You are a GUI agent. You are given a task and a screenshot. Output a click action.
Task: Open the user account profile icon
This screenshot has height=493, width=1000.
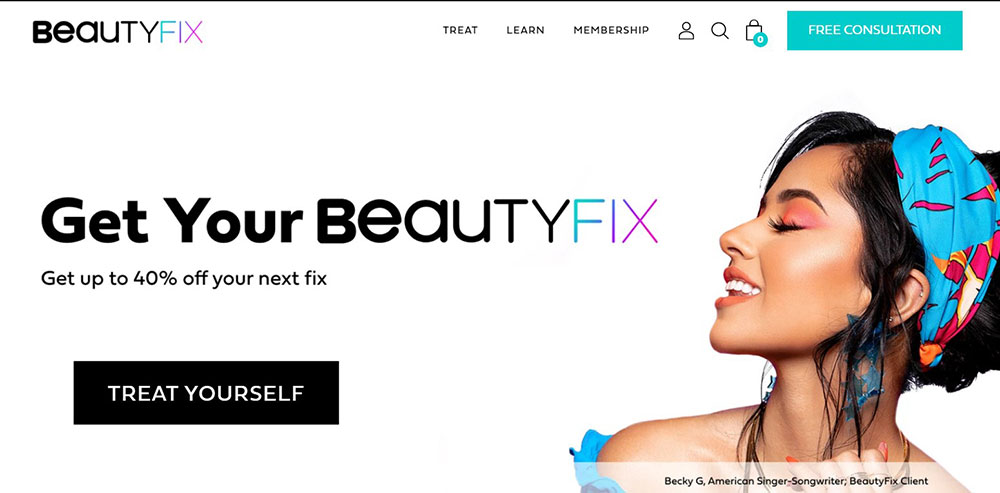tap(686, 31)
